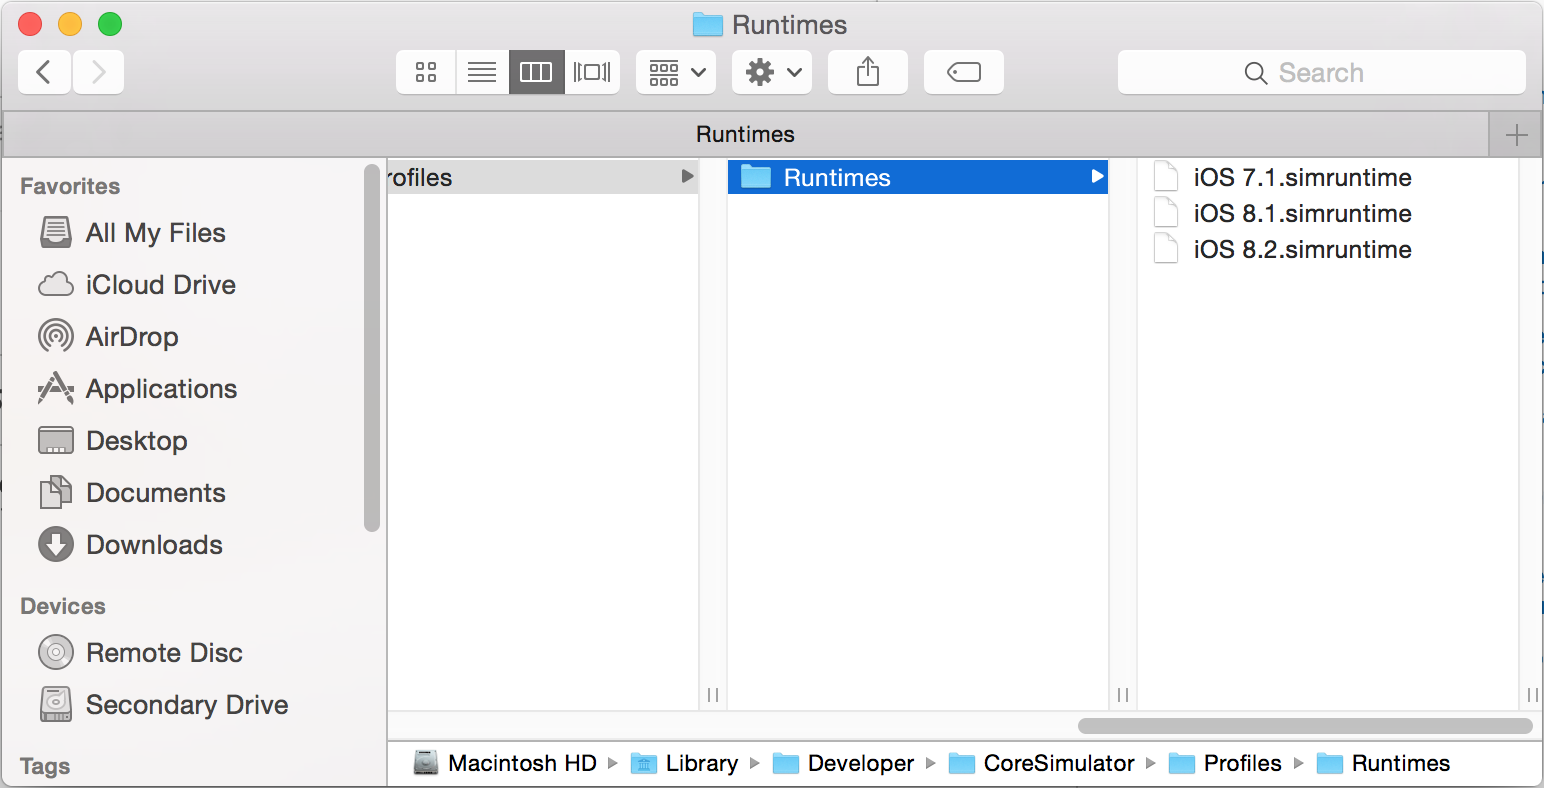Screen dimensions: 1544x788
Task: Click CoreSimulator in path bar
Action: coord(1041,764)
